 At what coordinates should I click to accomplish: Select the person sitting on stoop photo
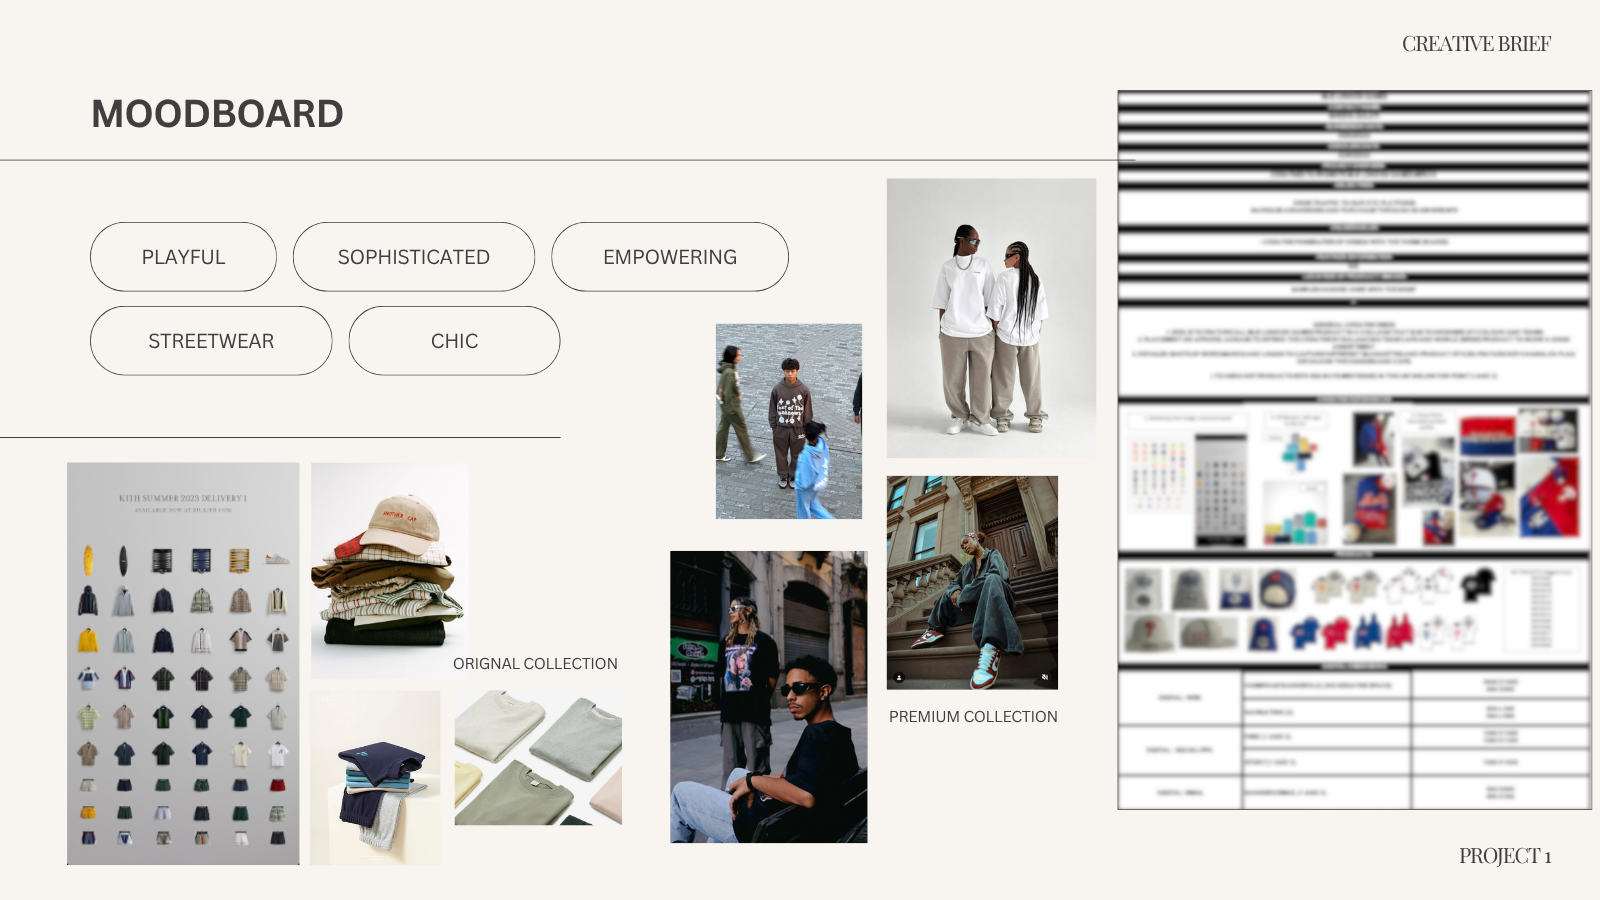(x=972, y=582)
